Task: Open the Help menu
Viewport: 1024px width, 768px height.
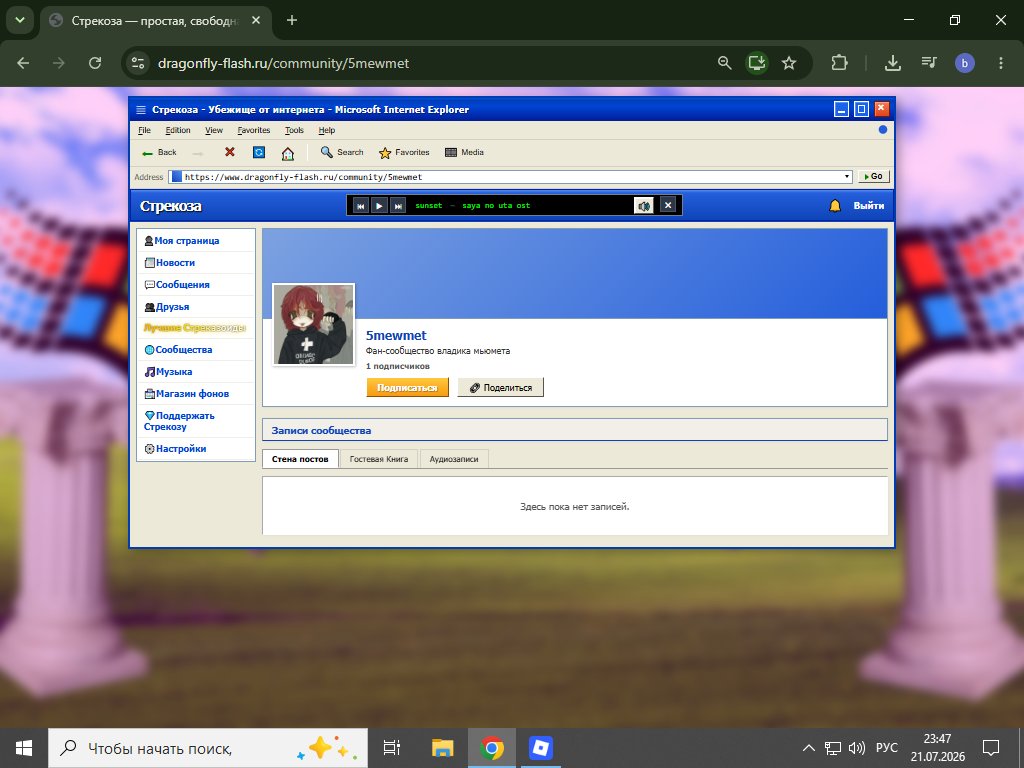Action: [x=327, y=131]
